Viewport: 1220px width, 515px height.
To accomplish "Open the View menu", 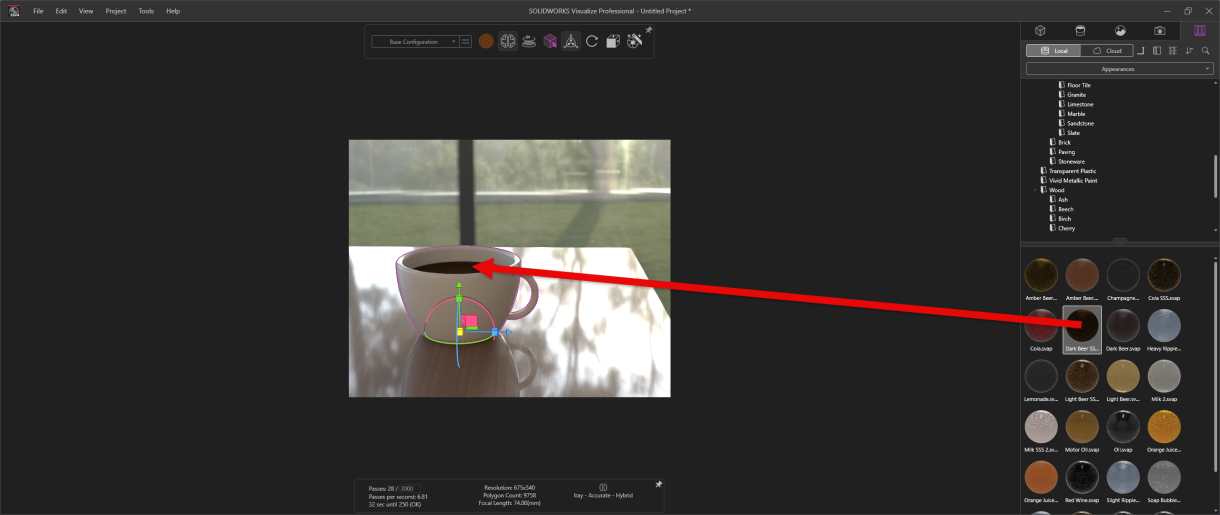I will [x=86, y=11].
